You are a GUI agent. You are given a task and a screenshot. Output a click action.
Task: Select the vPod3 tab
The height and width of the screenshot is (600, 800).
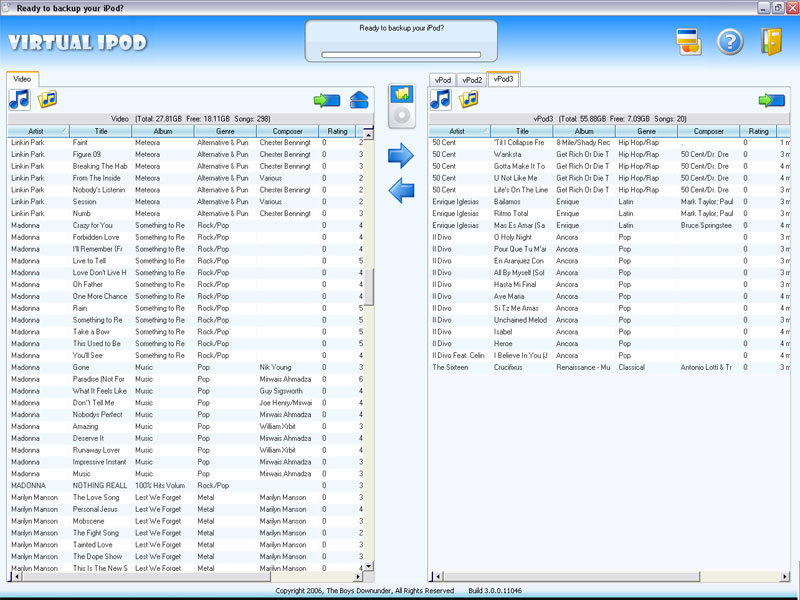(x=504, y=79)
